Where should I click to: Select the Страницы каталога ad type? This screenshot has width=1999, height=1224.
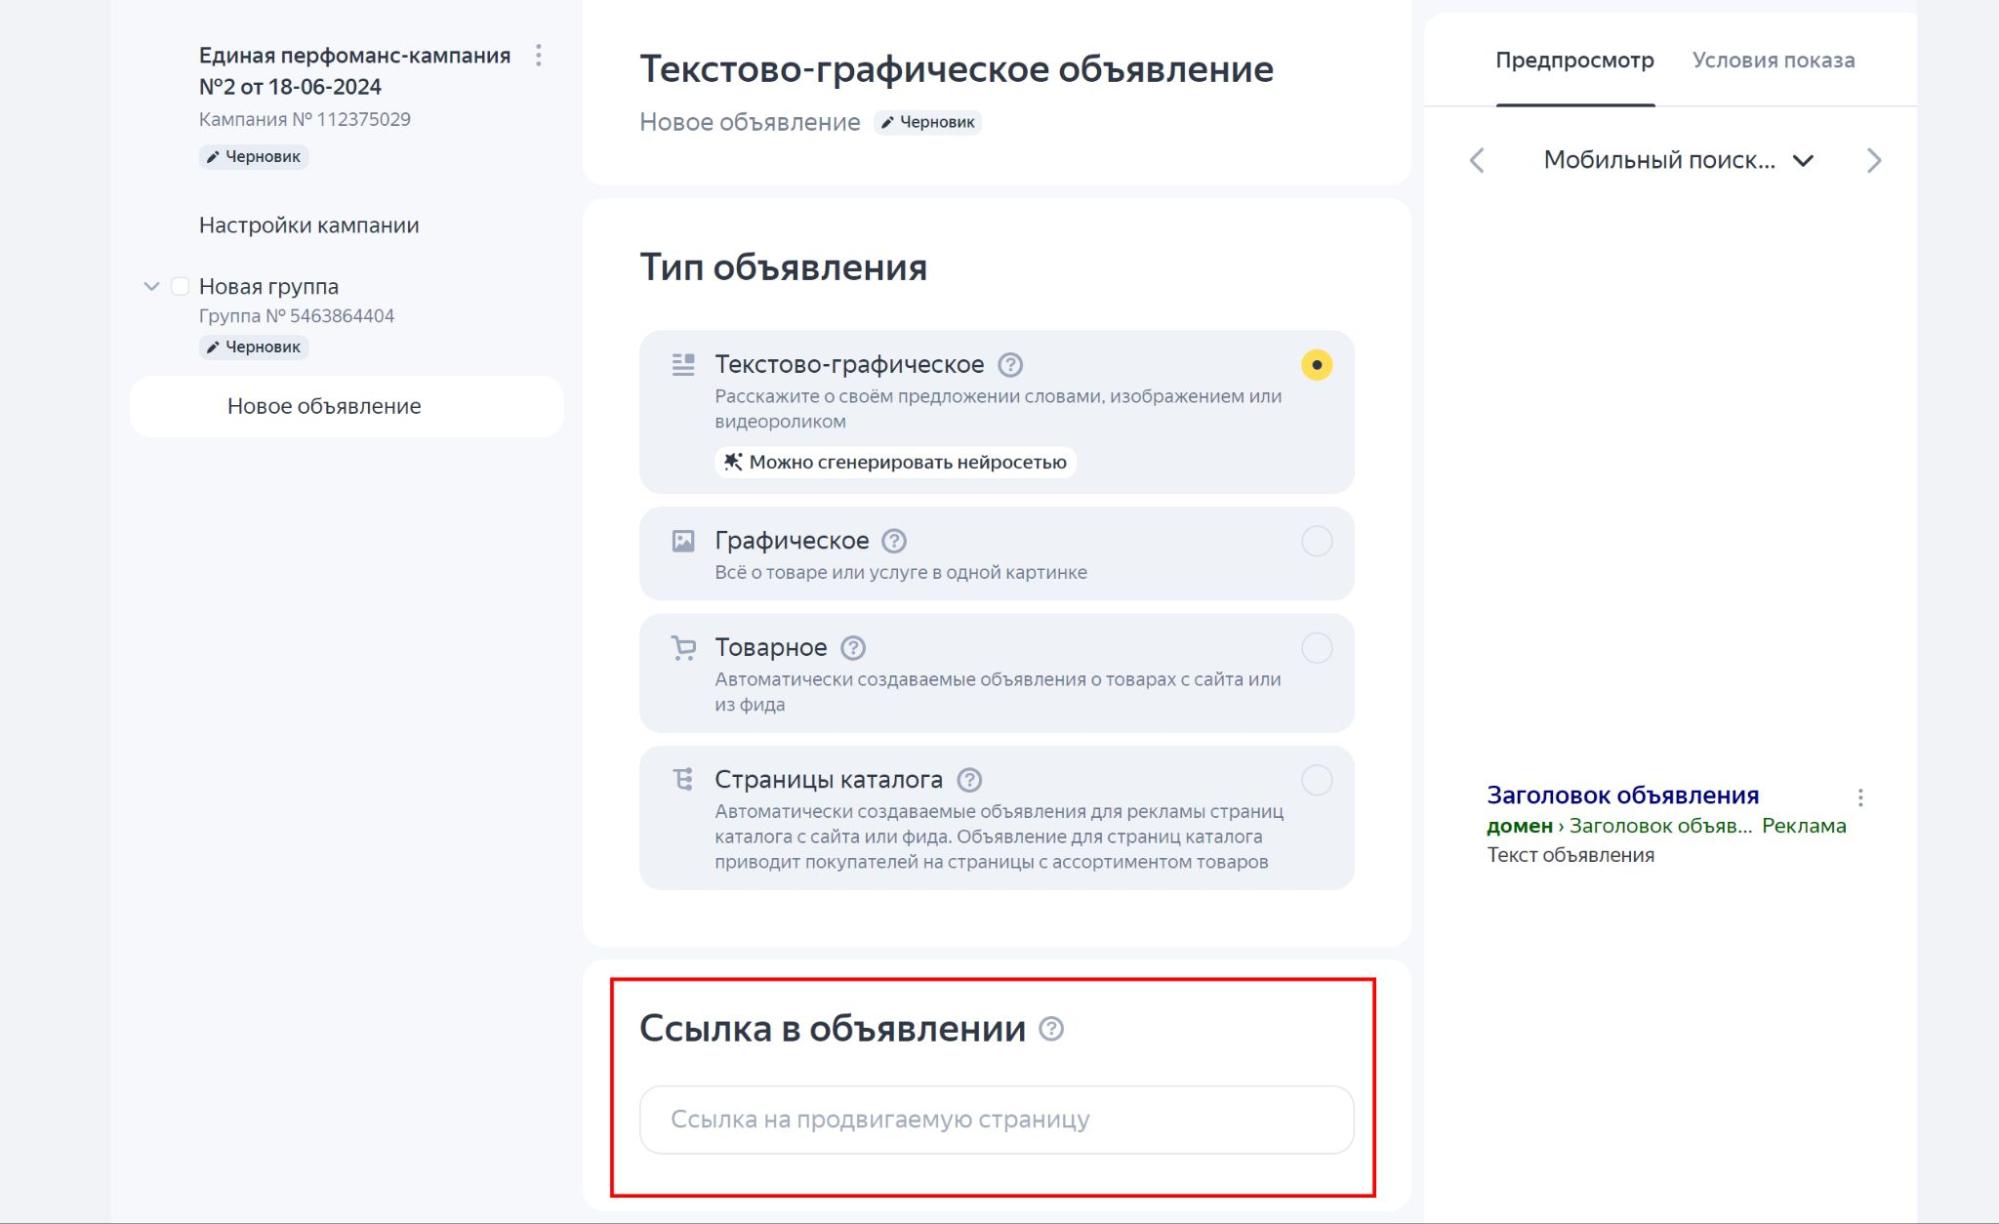[x=1317, y=779]
